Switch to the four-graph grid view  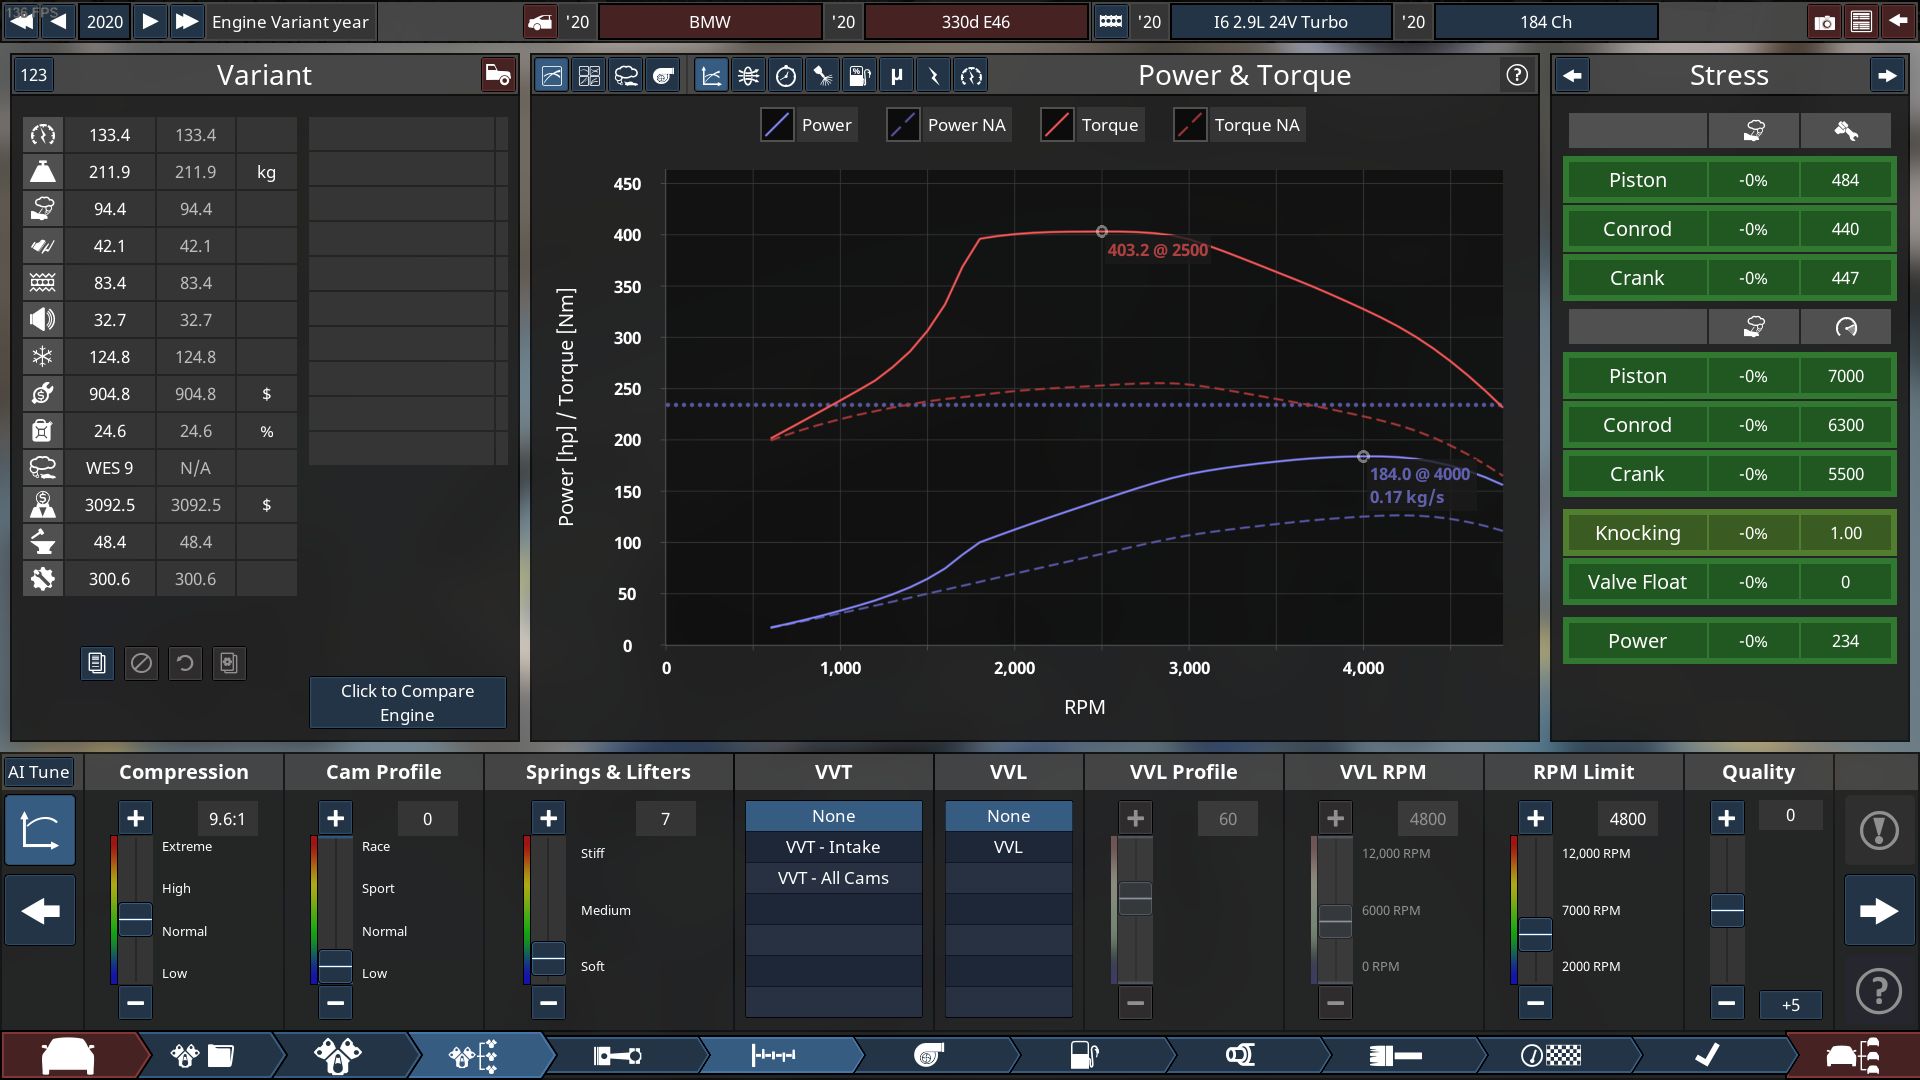click(589, 76)
